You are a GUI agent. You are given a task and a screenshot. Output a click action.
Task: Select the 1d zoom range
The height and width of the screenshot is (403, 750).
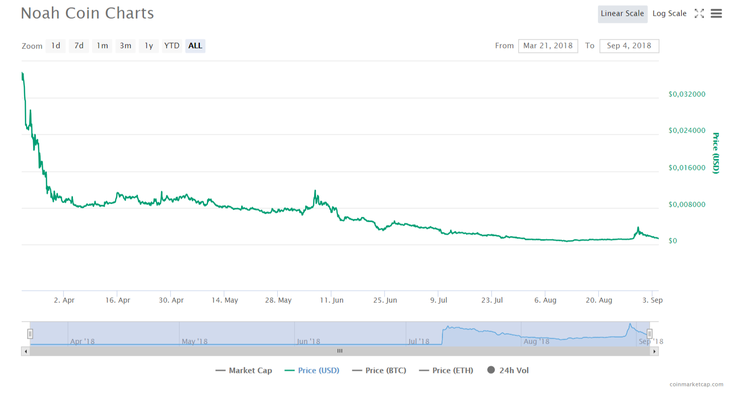56,46
